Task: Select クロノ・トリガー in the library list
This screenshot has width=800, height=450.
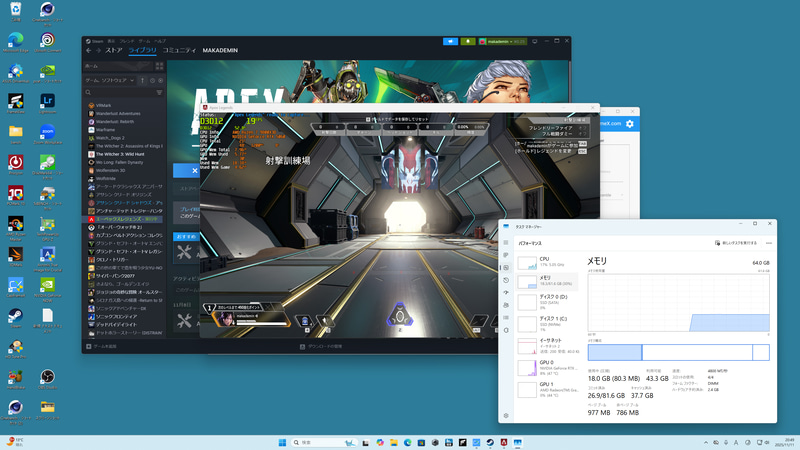Action: coord(113,260)
